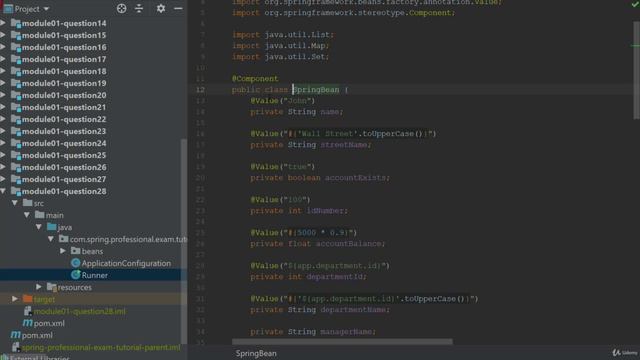This screenshot has width=640, height=360.
Task: Click the main folder icon
Action: coord(40,215)
